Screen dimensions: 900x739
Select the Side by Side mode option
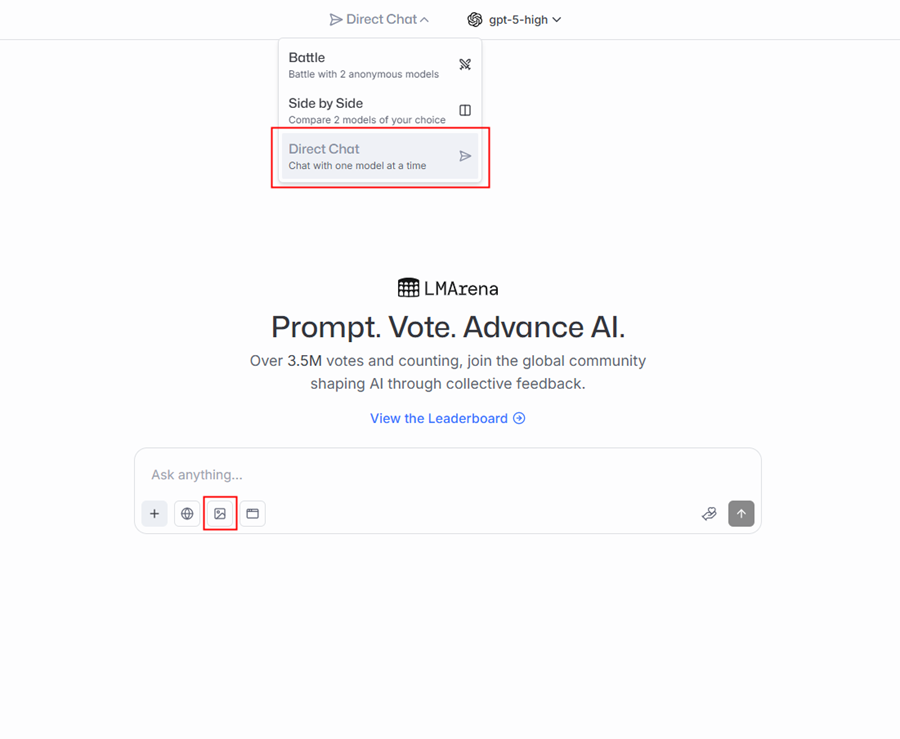(x=365, y=110)
